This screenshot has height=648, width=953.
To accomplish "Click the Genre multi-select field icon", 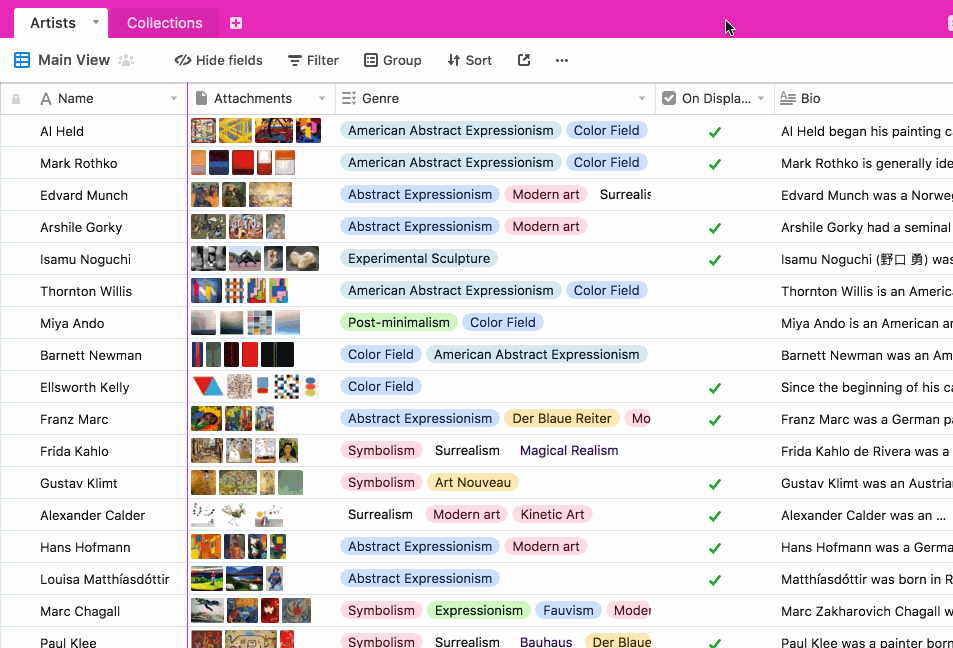I will pyautogui.click(x=349, y=98).
